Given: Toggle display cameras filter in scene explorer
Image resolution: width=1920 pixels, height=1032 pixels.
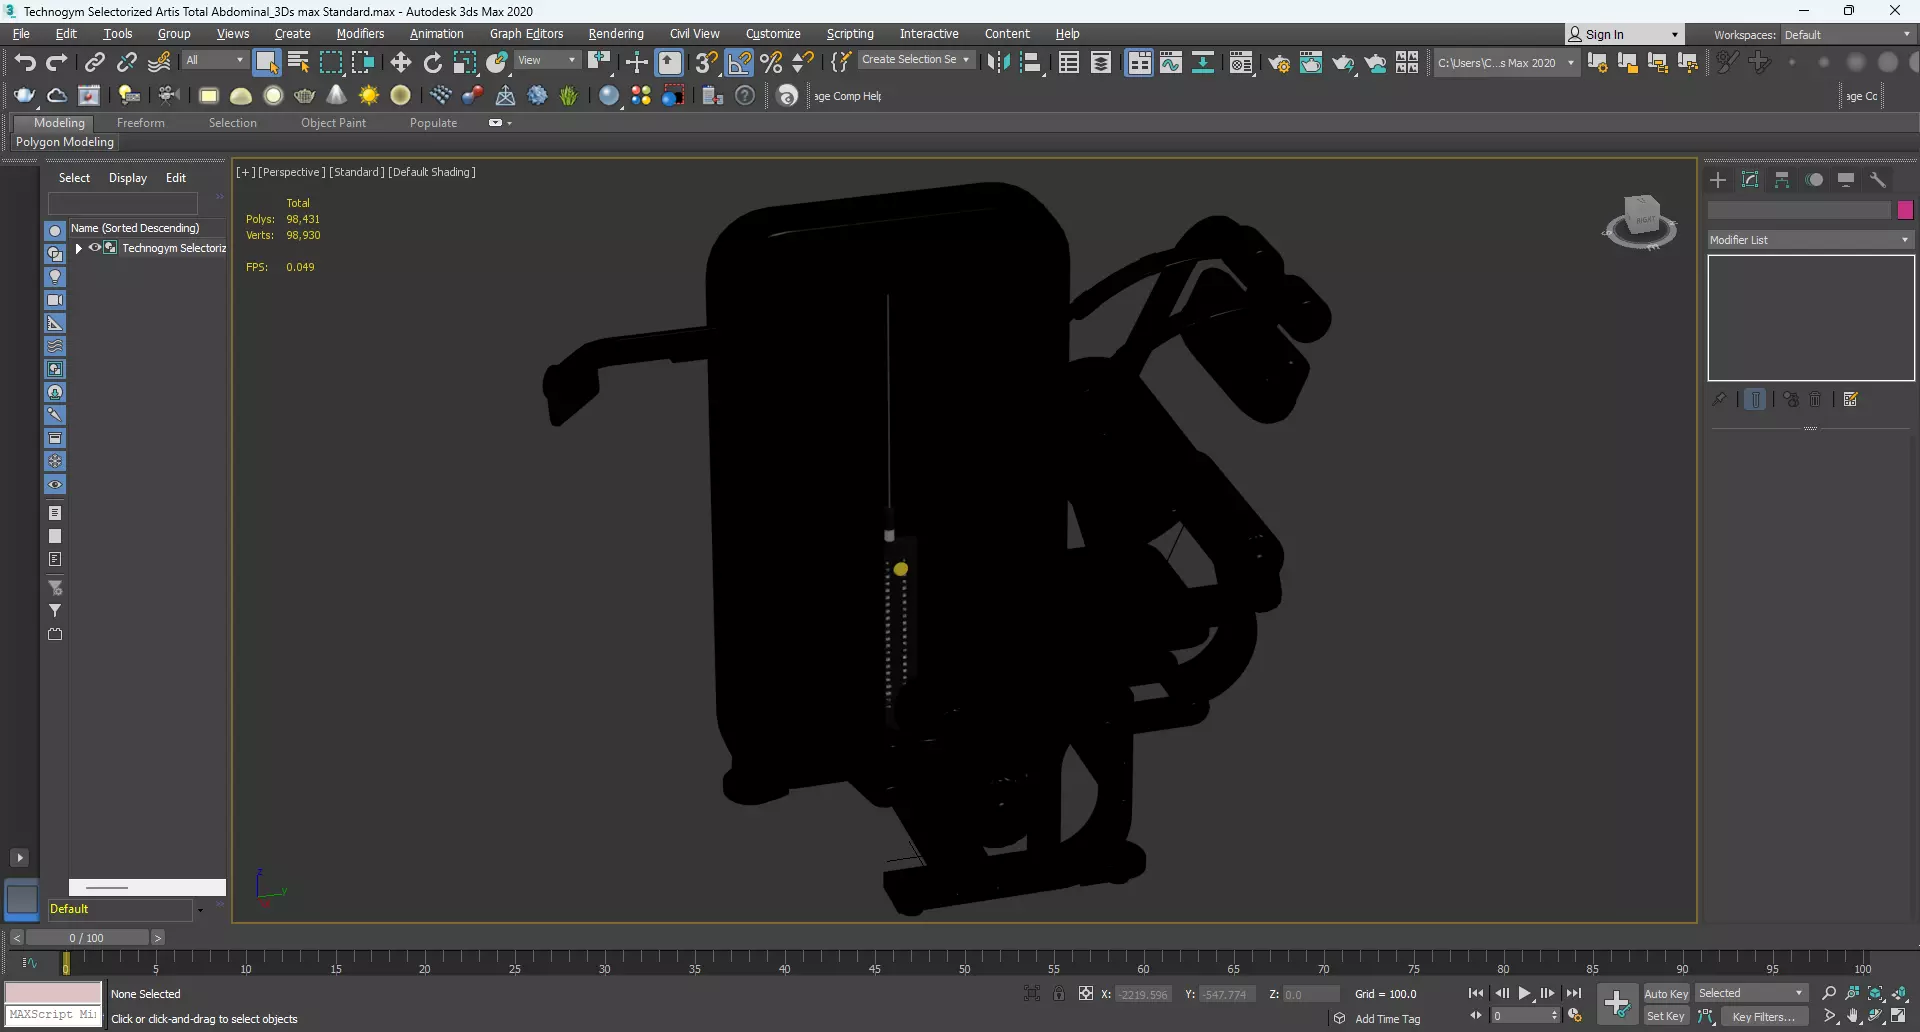Looking at the screenshot, I should coord(55,300).
